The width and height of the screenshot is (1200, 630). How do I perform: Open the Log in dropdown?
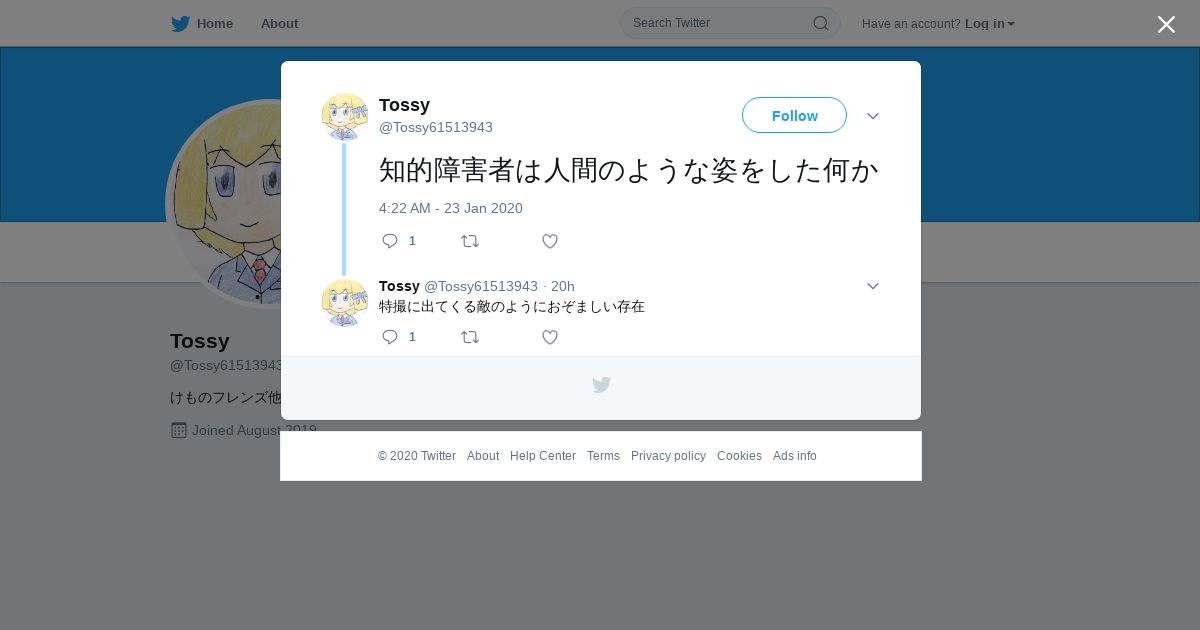pyautogui.click(x=989, y=24)
